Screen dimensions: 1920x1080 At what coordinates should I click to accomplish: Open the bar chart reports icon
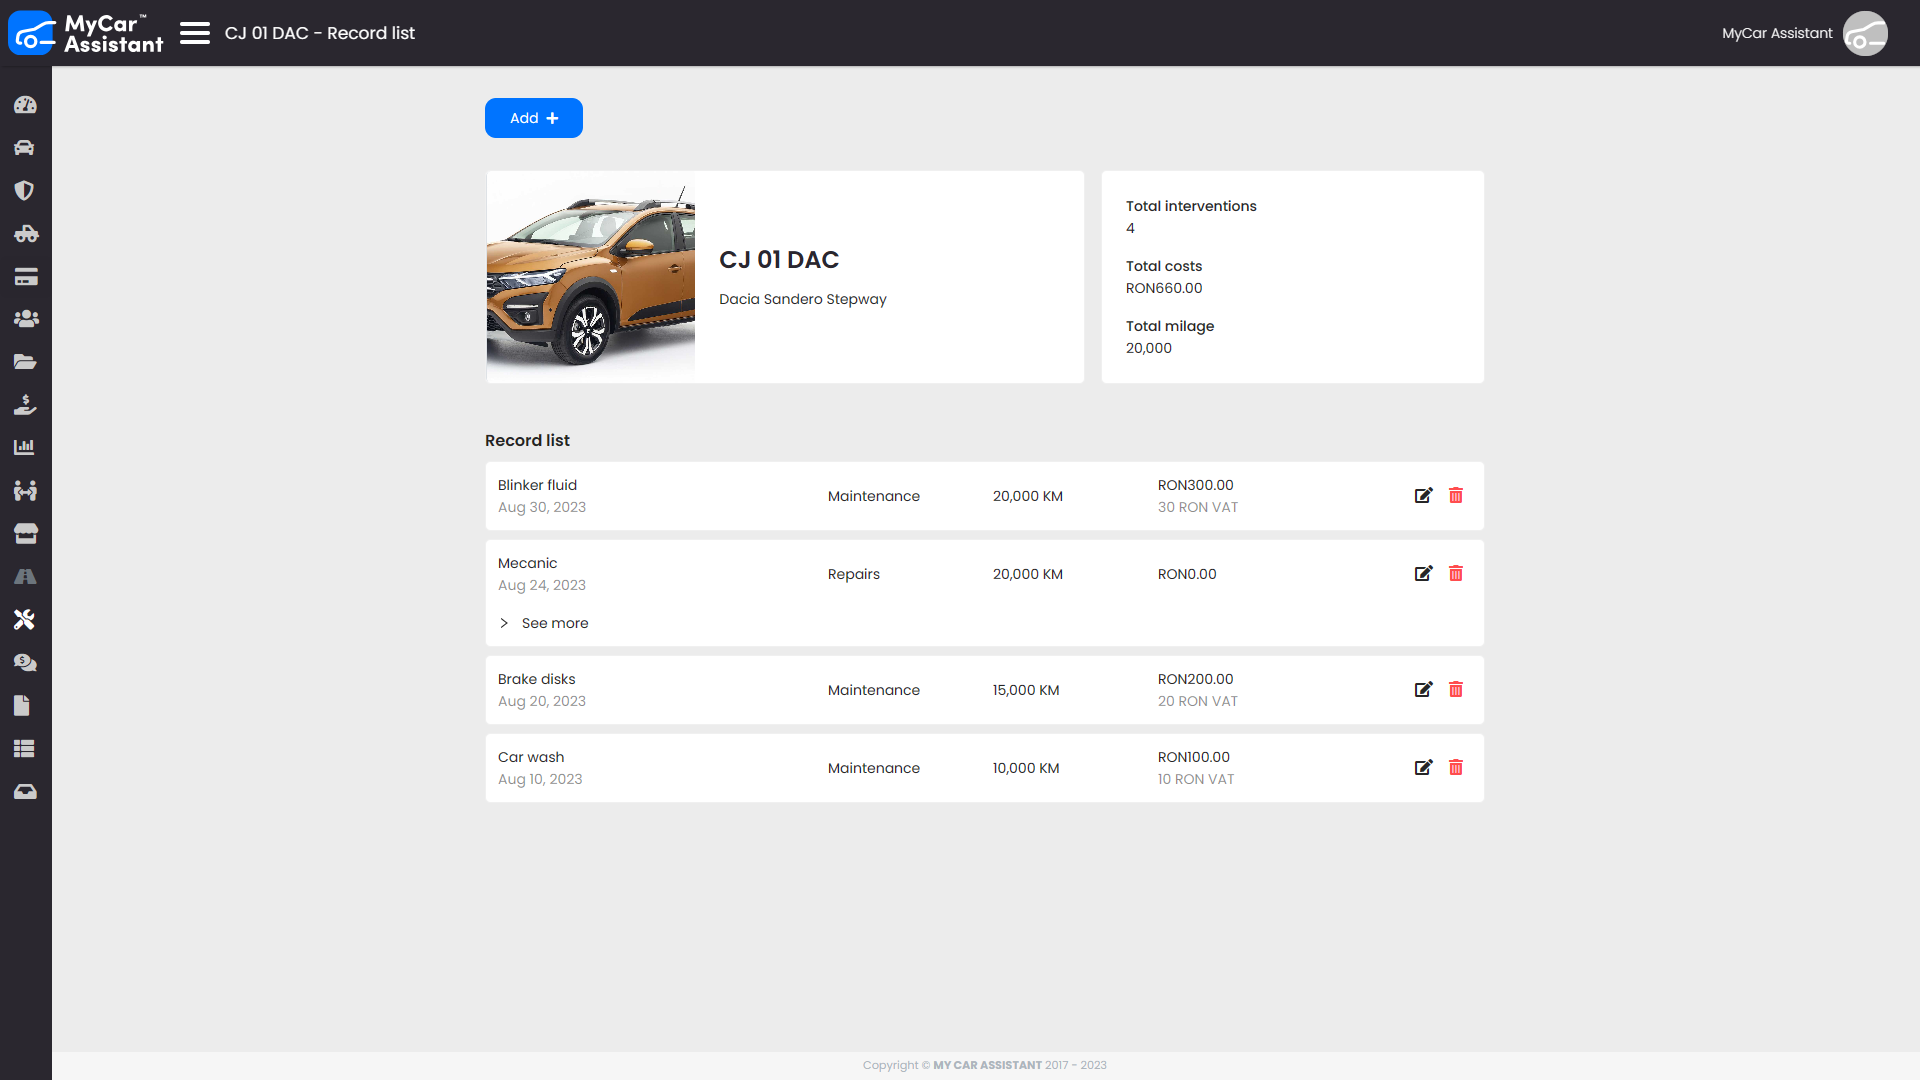pyautogui.click(x=25, y=447)
